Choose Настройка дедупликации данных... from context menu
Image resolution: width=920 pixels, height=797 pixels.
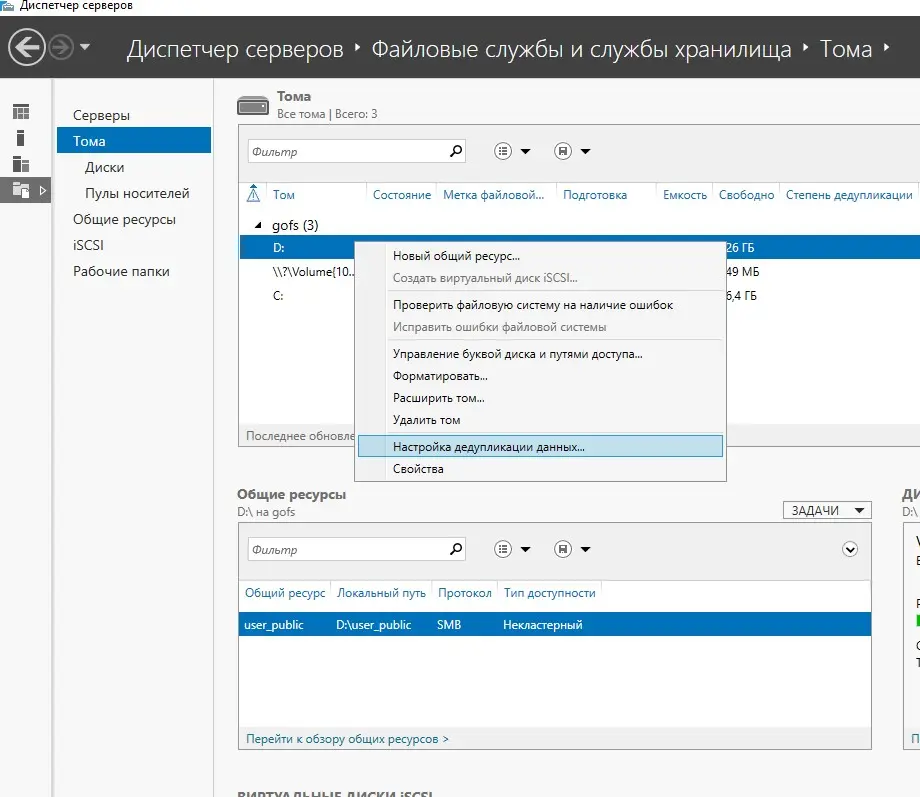click(x=489, y=447)
